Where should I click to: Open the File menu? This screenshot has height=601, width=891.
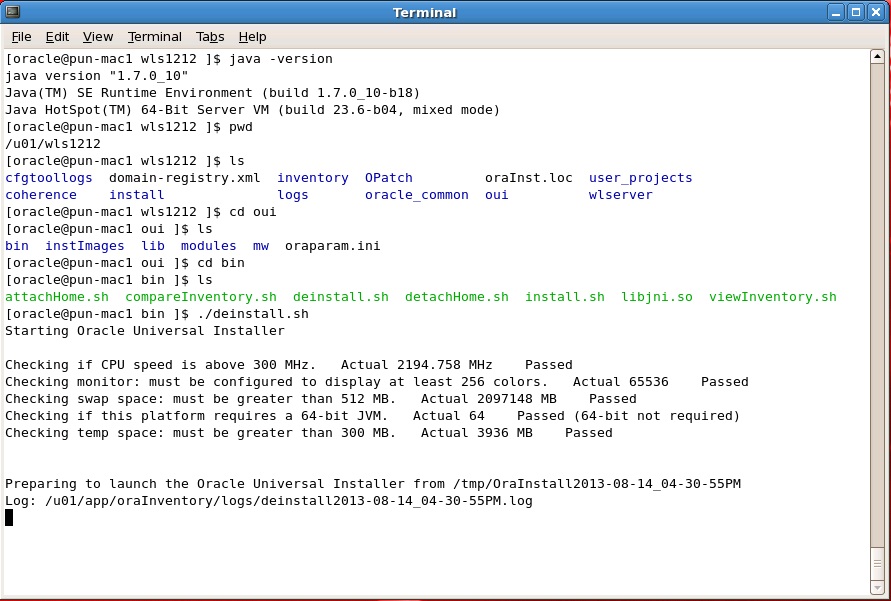(21, 37)
